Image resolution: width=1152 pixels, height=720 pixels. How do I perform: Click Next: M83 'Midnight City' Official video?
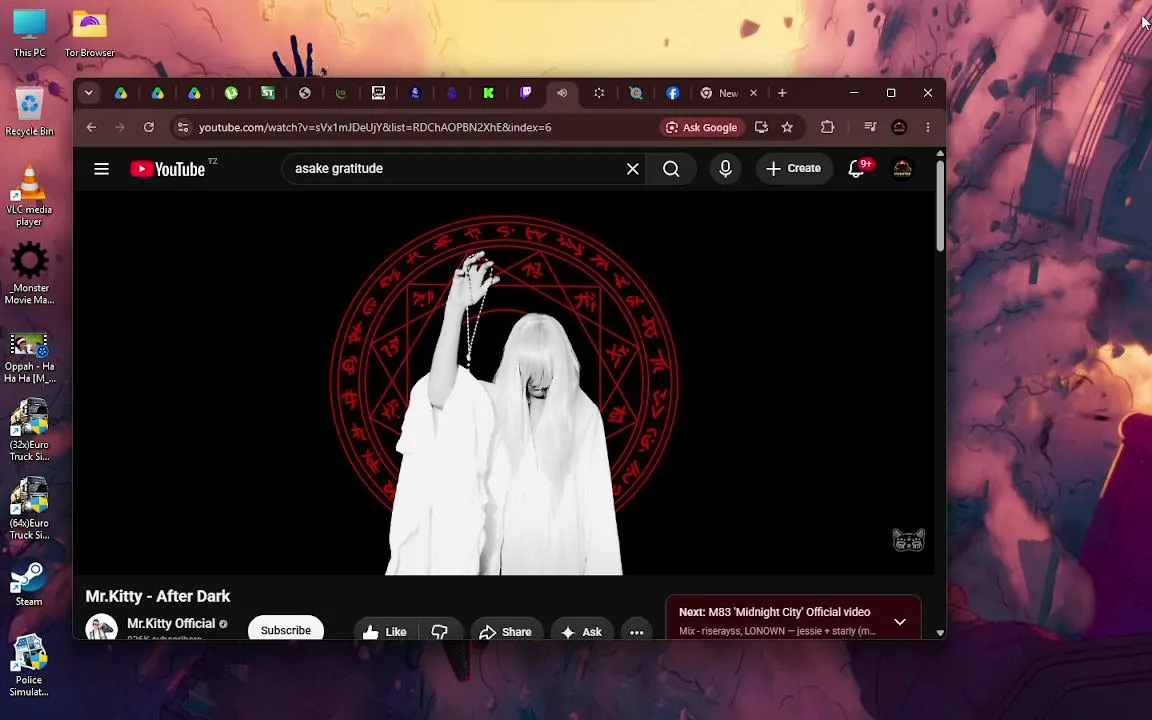(774, 612)
